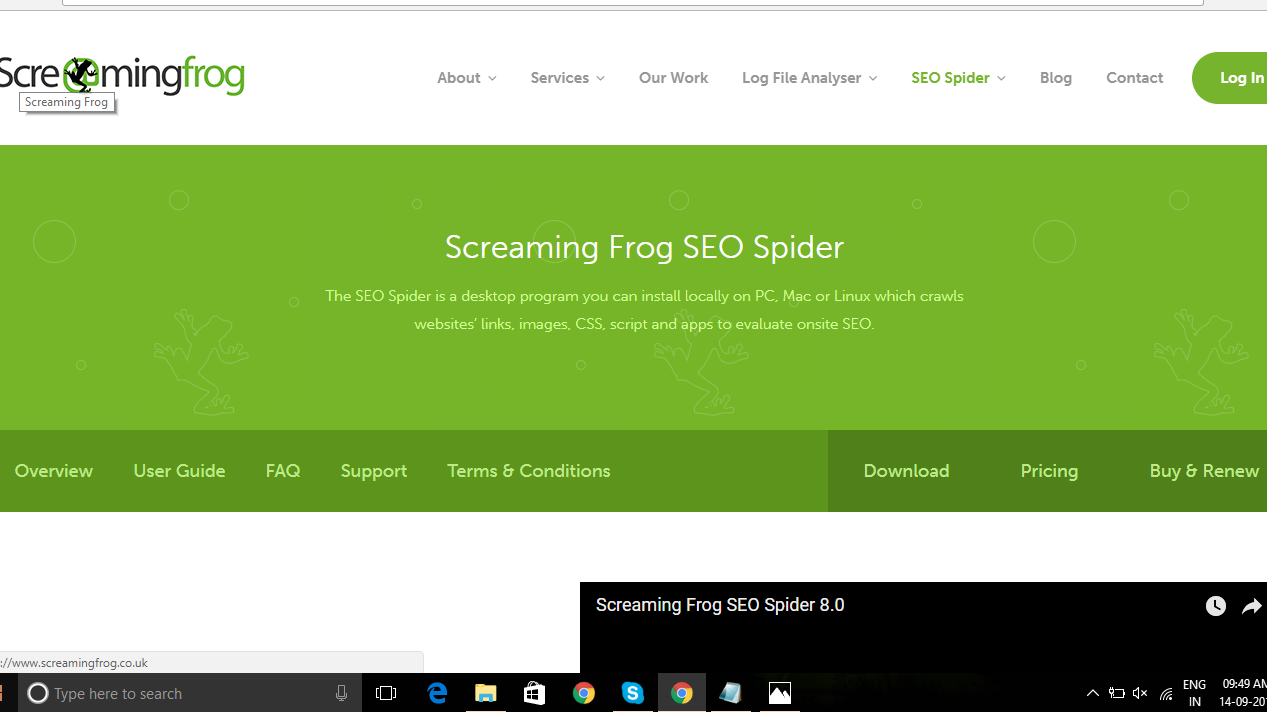Click the Screaming Frog SEO Spider heading
This screenshot has width=1267, height=712.
click(x=644, y=247)
